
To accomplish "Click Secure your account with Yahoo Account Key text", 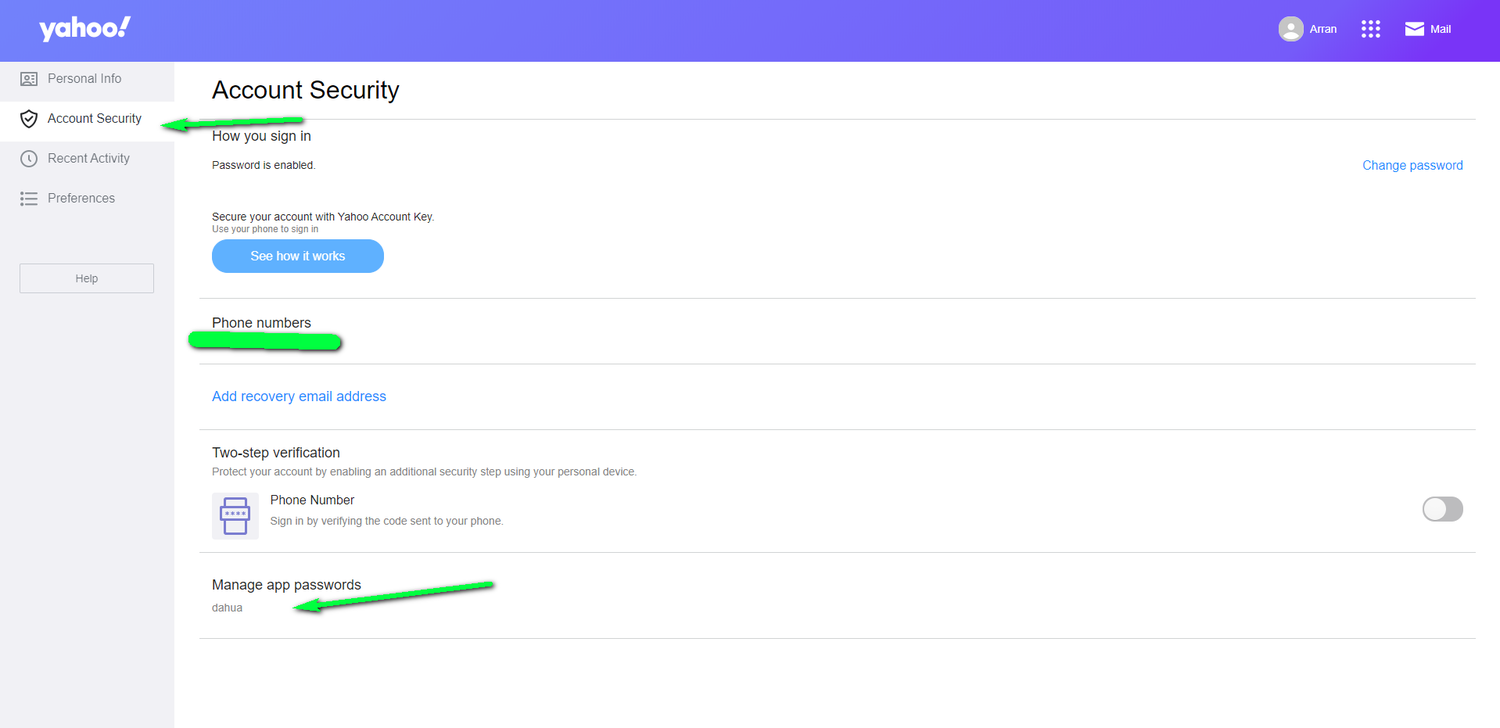I will pos(323,216).
